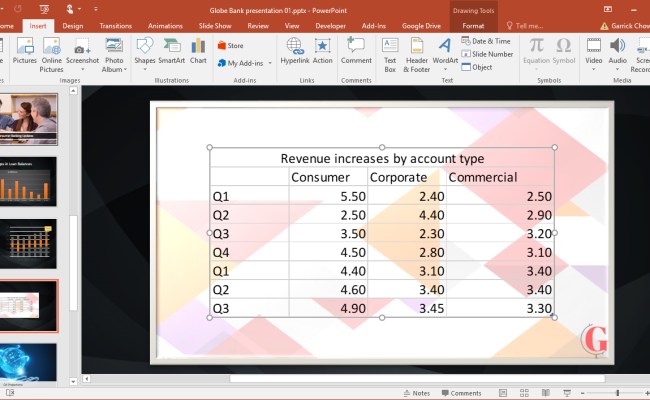Select the bar chart slide thumbnail
This screenshot has height=400, width=650.
[x=28, y=182]
